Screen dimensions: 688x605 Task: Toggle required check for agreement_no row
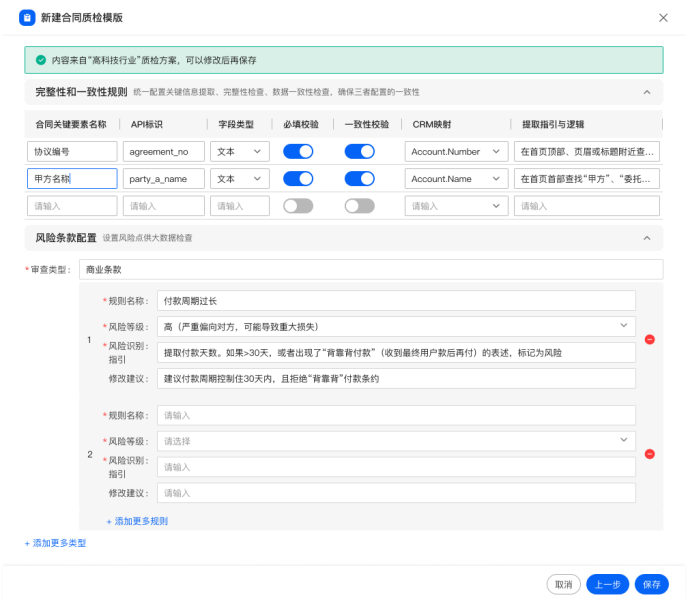298,152
